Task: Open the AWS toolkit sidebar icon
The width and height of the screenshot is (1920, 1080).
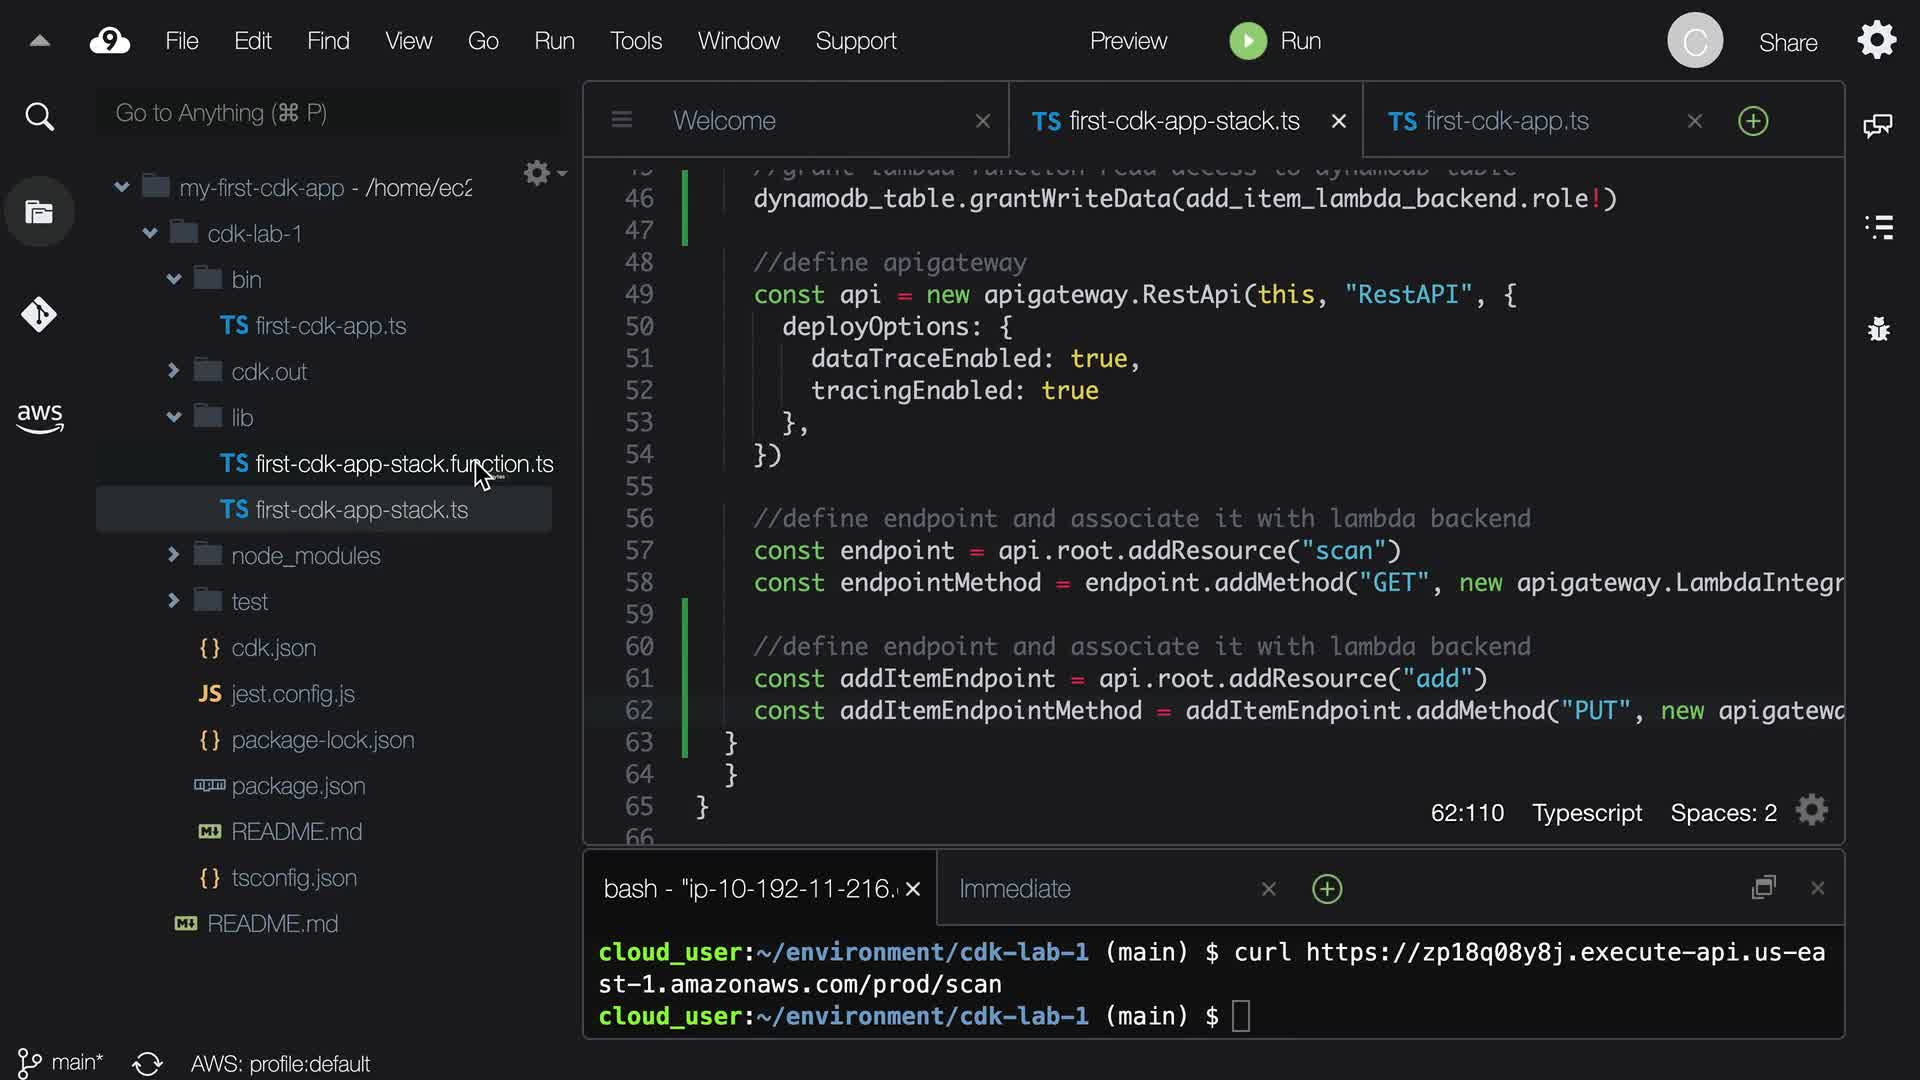Action: click(x=39, y=418)
